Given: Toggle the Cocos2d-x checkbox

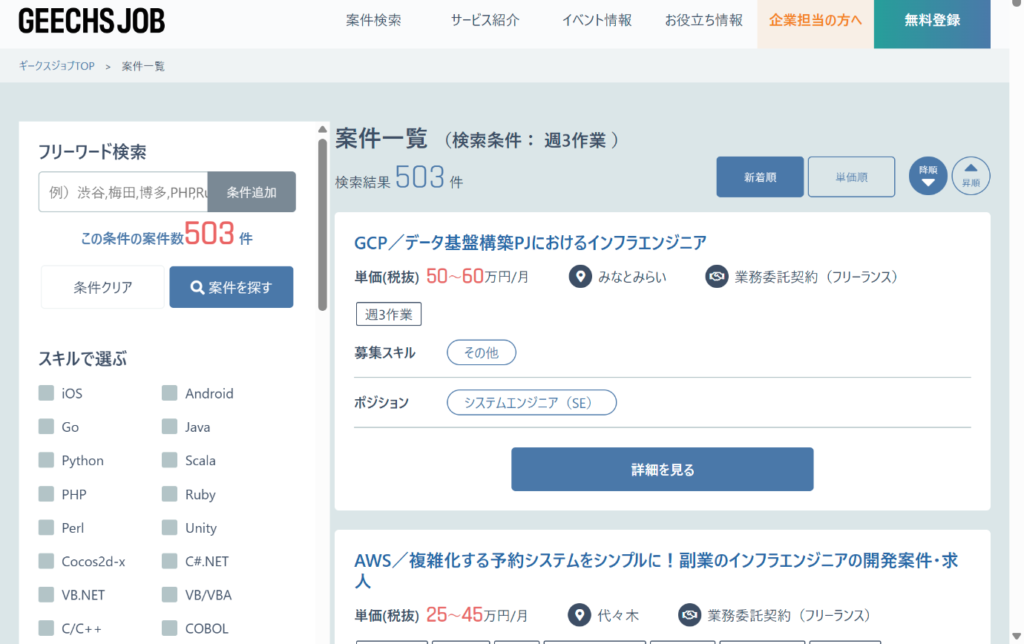Looking at the screenshot, I should click(x=46, y=561).
